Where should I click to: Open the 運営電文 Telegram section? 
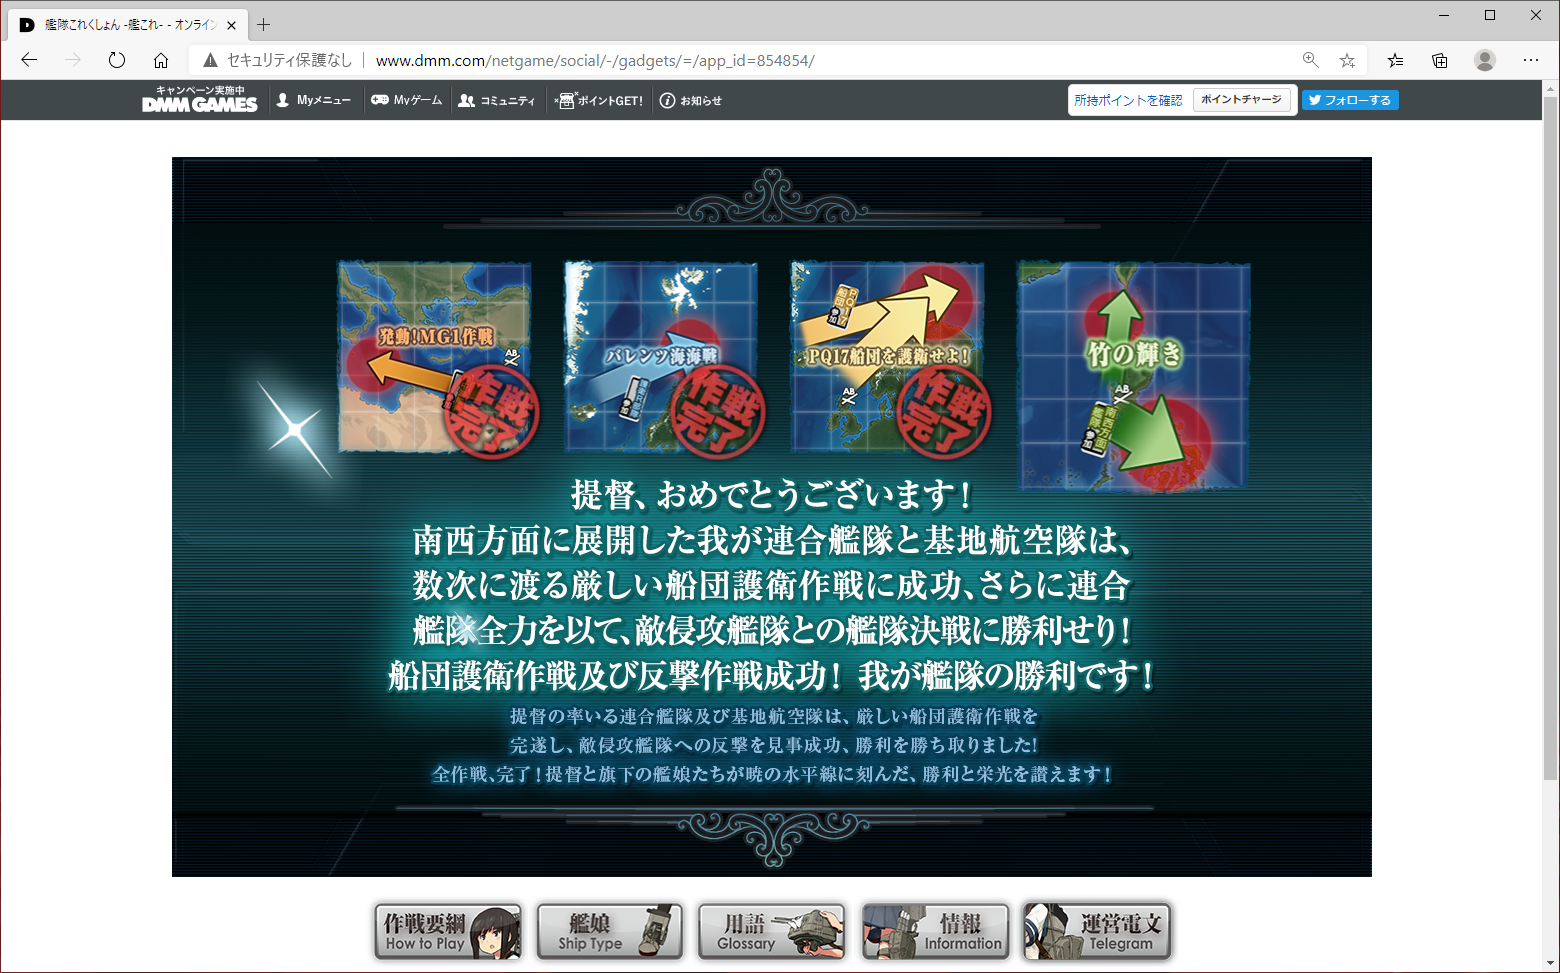tap(1096, 931)
